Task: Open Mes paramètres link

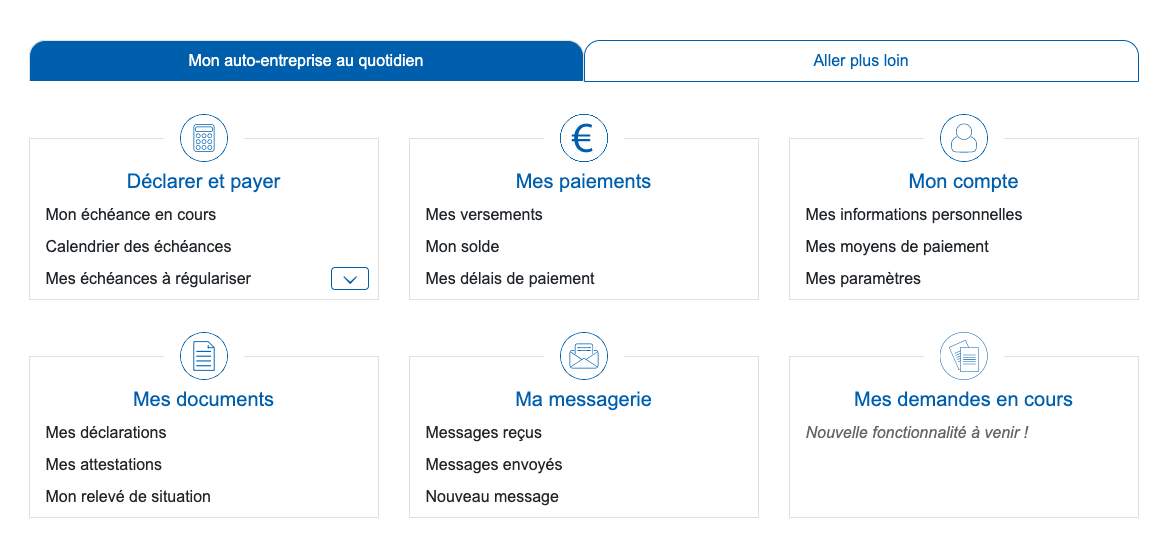Action: (863, 279)
